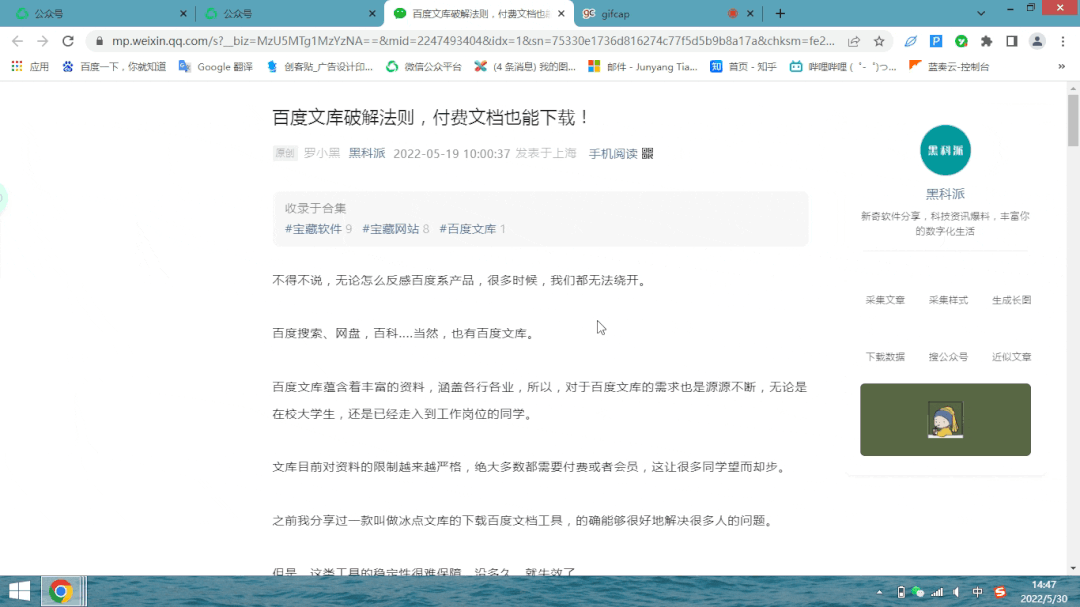The width and height of the screenshot is (1080, 607).
Task: Open the blue P extension icon
Action: pyautogui.click(x=936, y=41)
